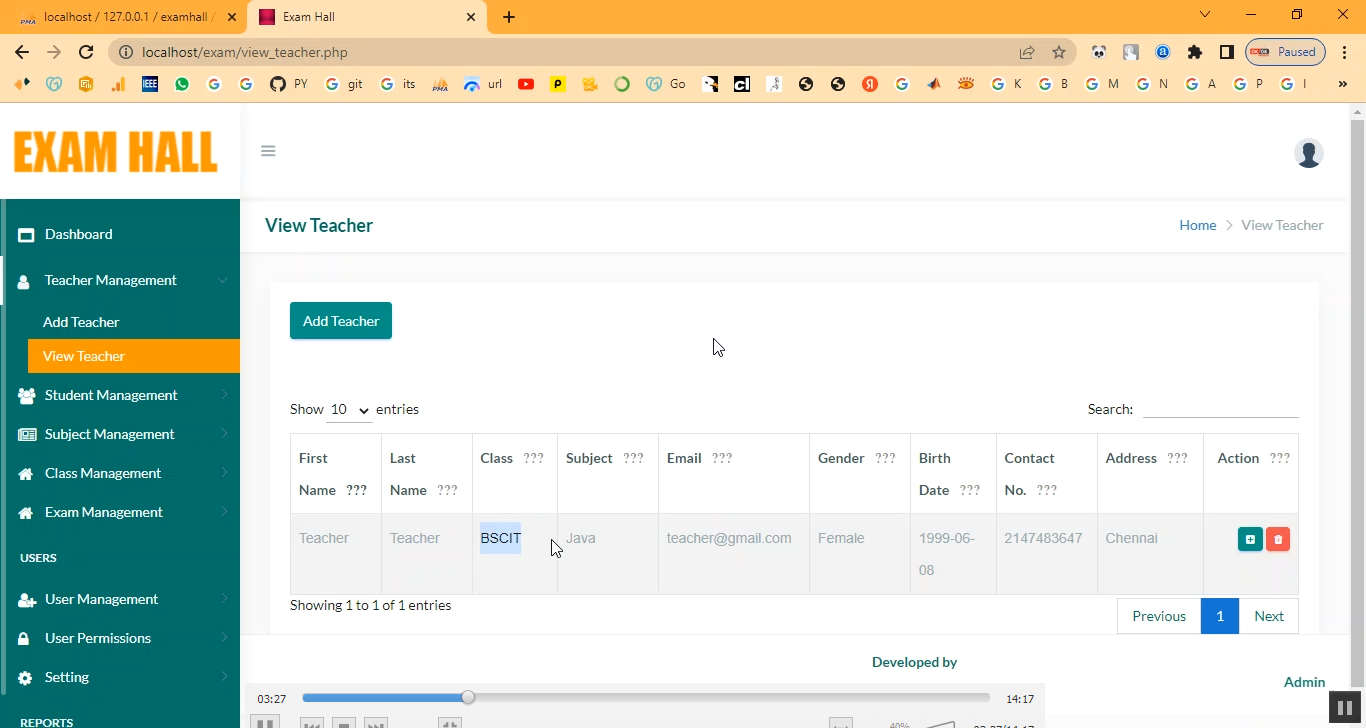Click the table Search input field
The width and height of the screenshot is (1366, 728).
(x=1220, y=409)
